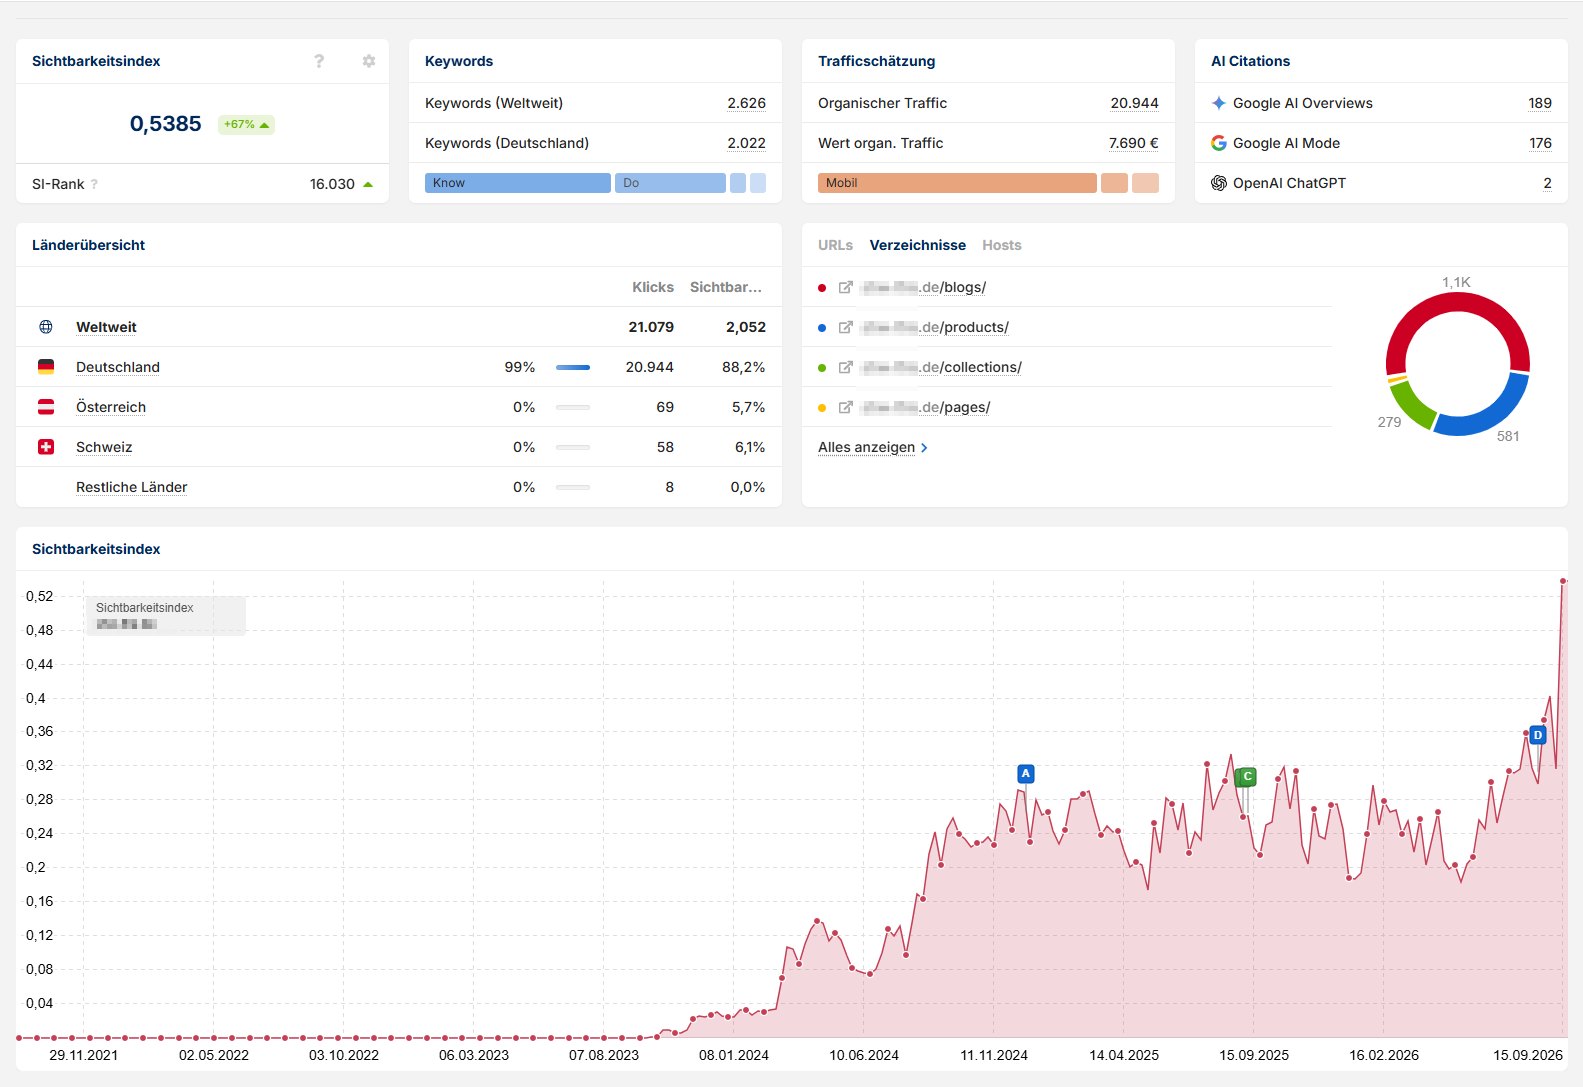Click the Länderübersicht panel title

(x=88, y=245)
